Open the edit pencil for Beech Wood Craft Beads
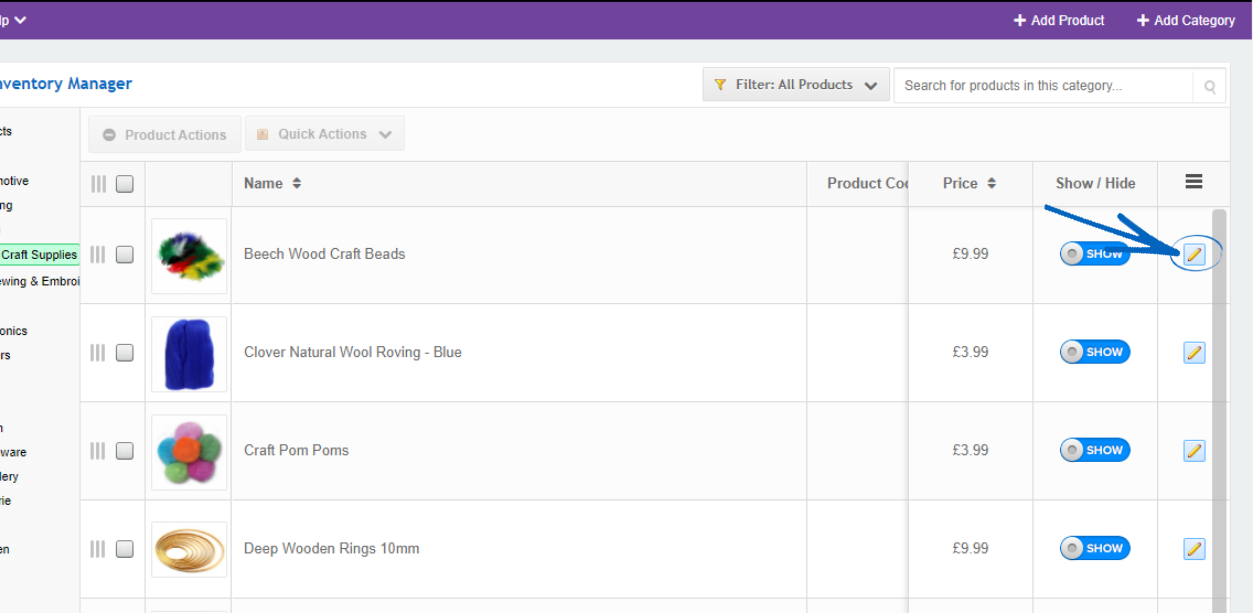1253x613 pixels. tap(1194, 253)
